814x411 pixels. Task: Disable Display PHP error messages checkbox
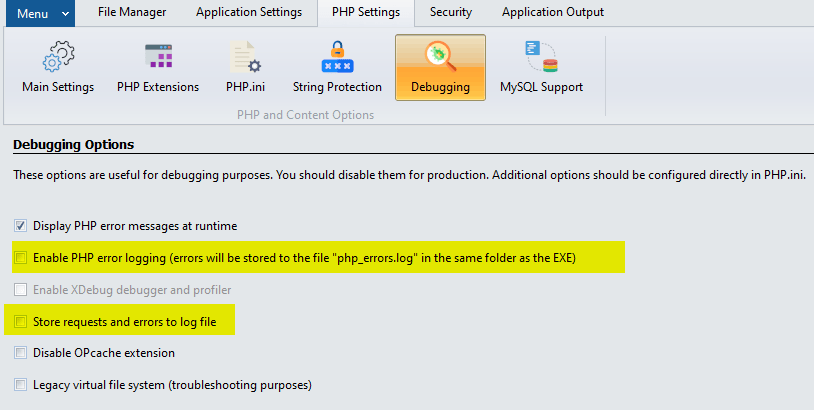[x=21, y=226]
